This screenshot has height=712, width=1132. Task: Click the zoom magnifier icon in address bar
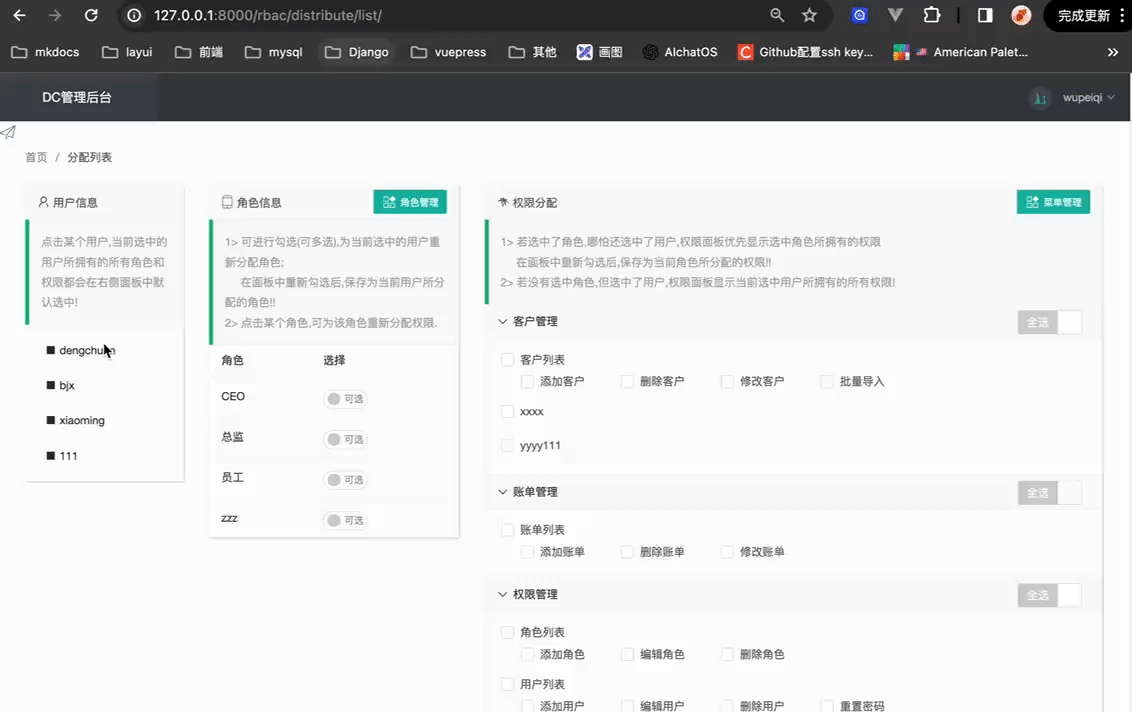pyautogui.click(x=777, y=15)
